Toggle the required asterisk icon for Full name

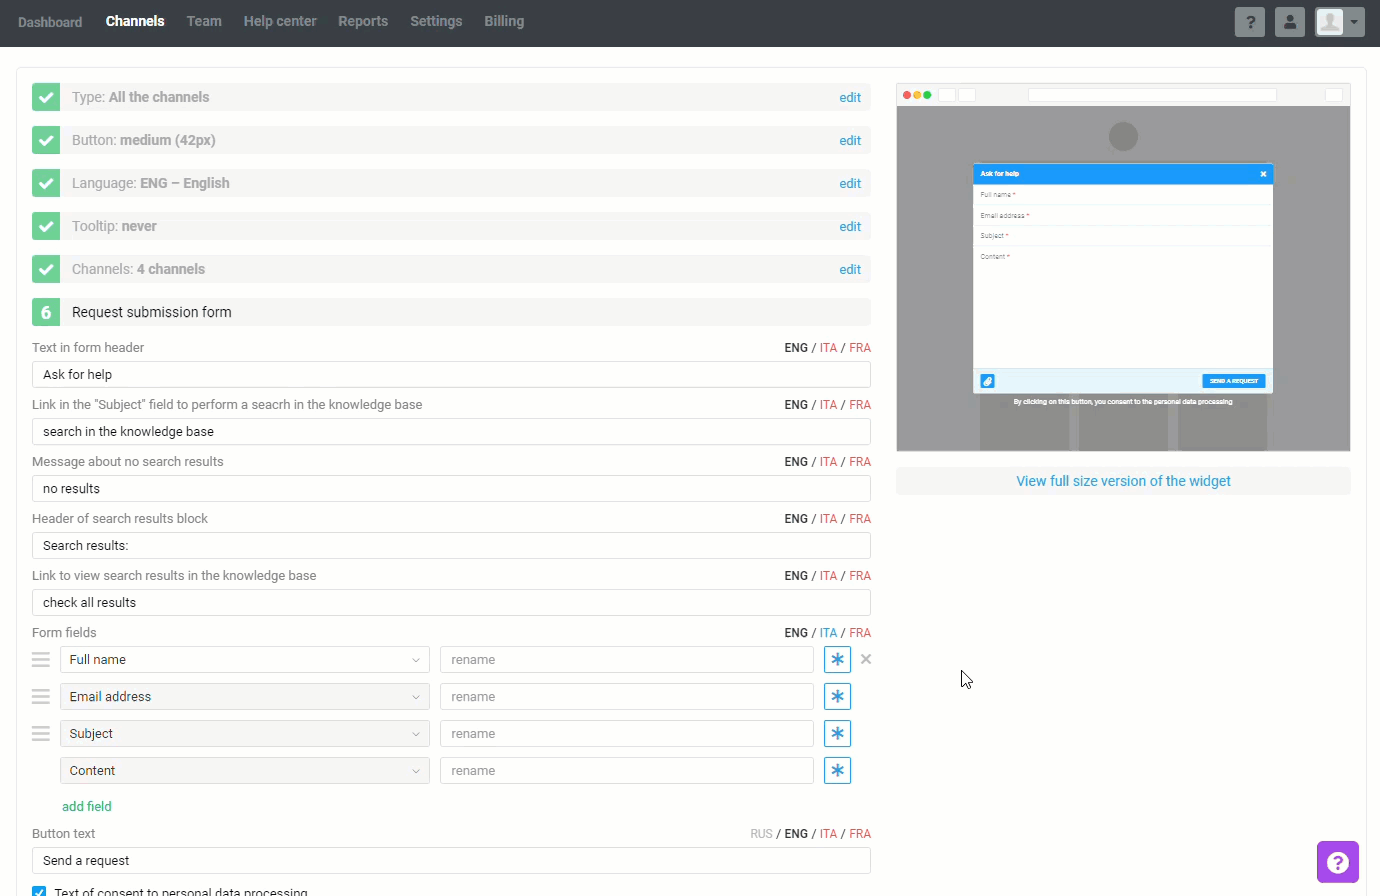837,659
